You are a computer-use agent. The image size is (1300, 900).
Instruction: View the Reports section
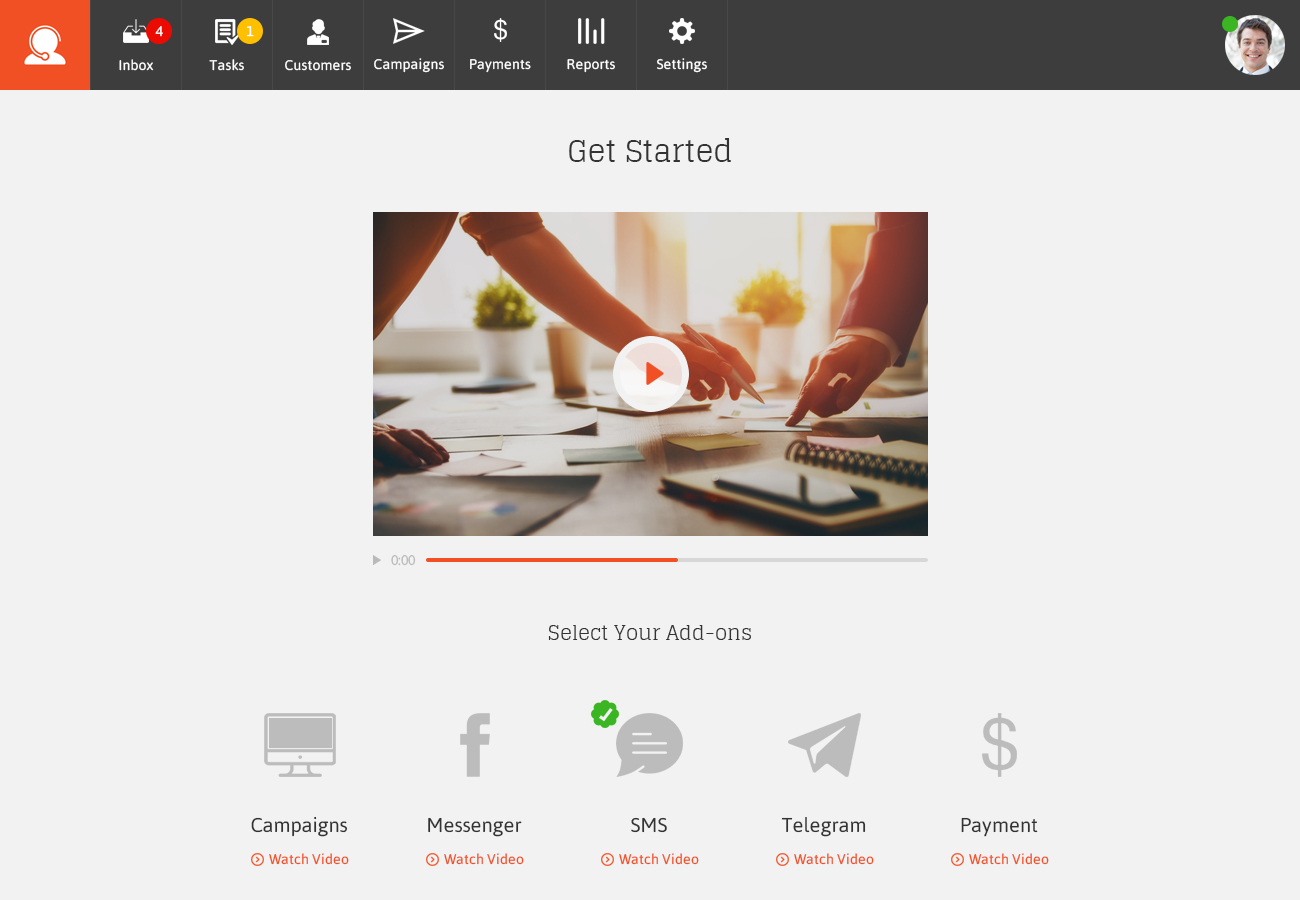tap(591, 45)
